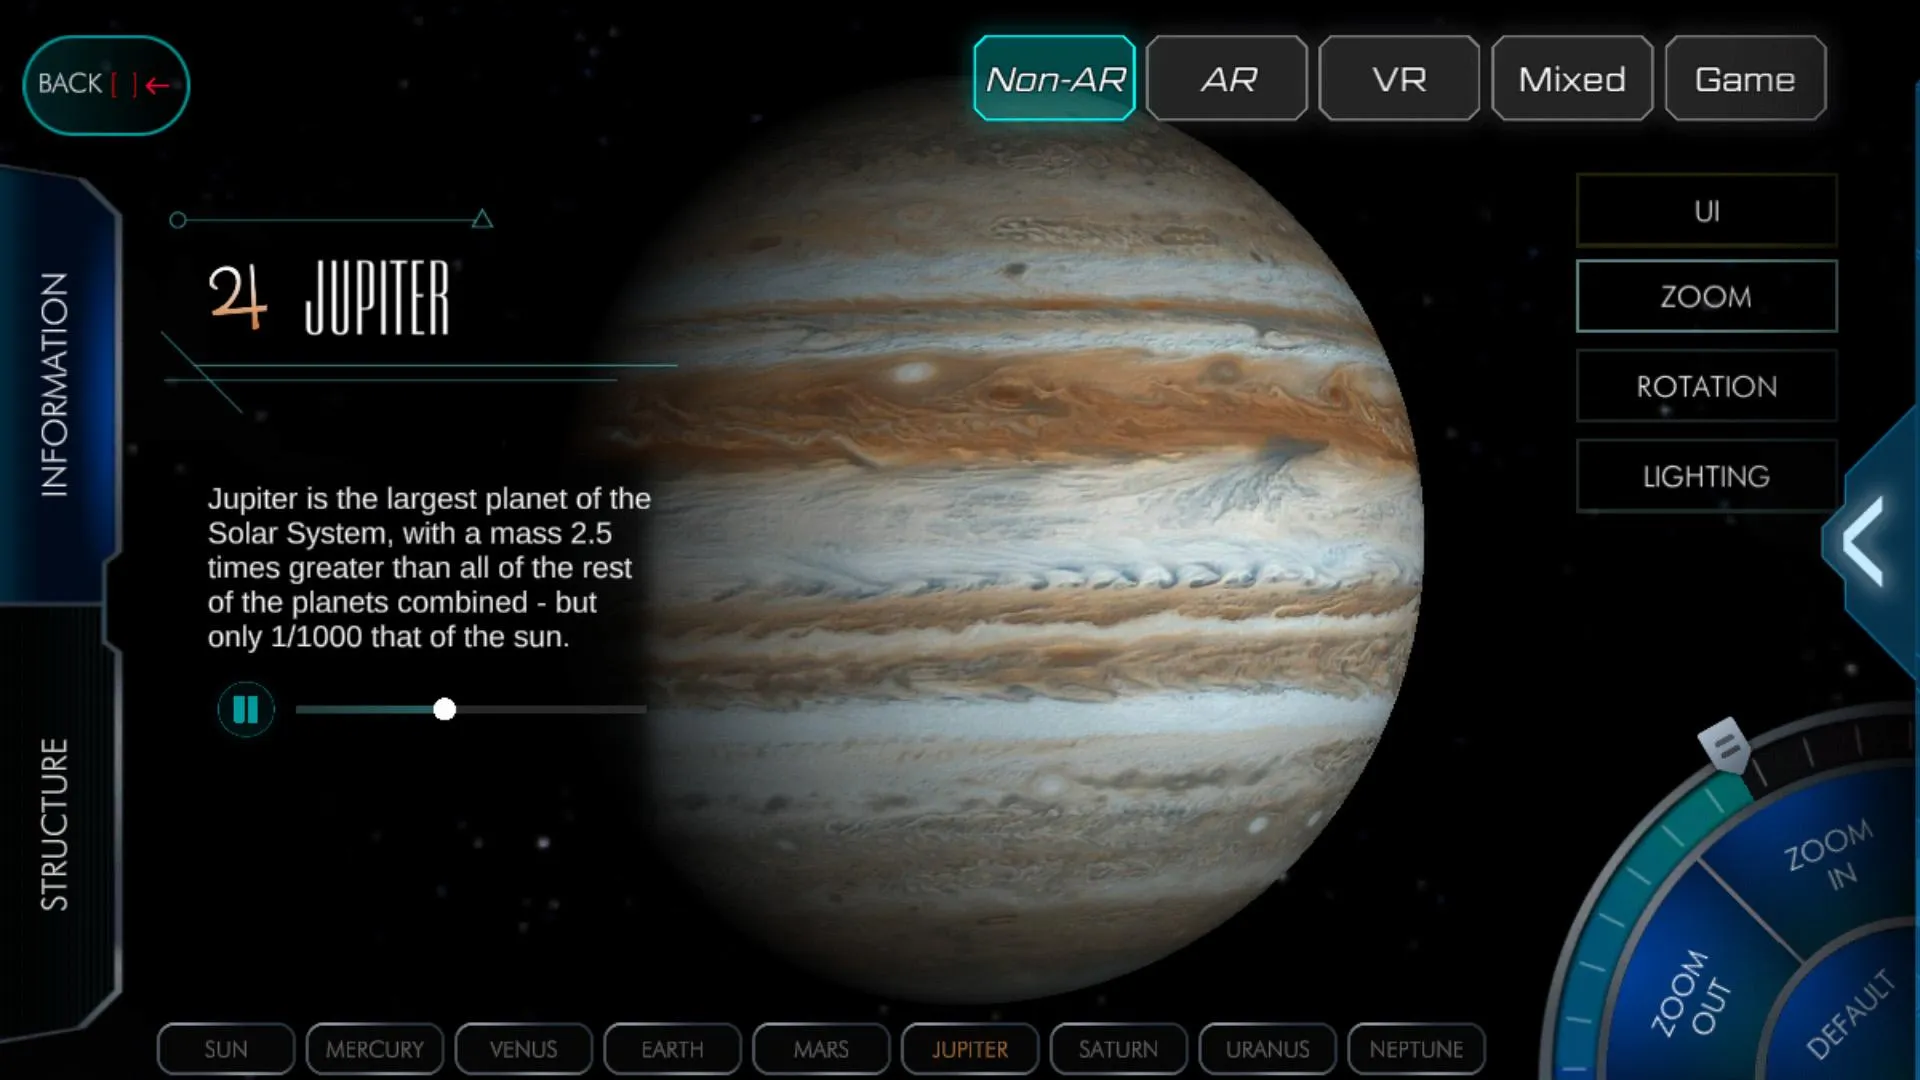Click the LIGHTING control panel icon
This screenshot has width=1920, height=1080.
point(1706,476)
